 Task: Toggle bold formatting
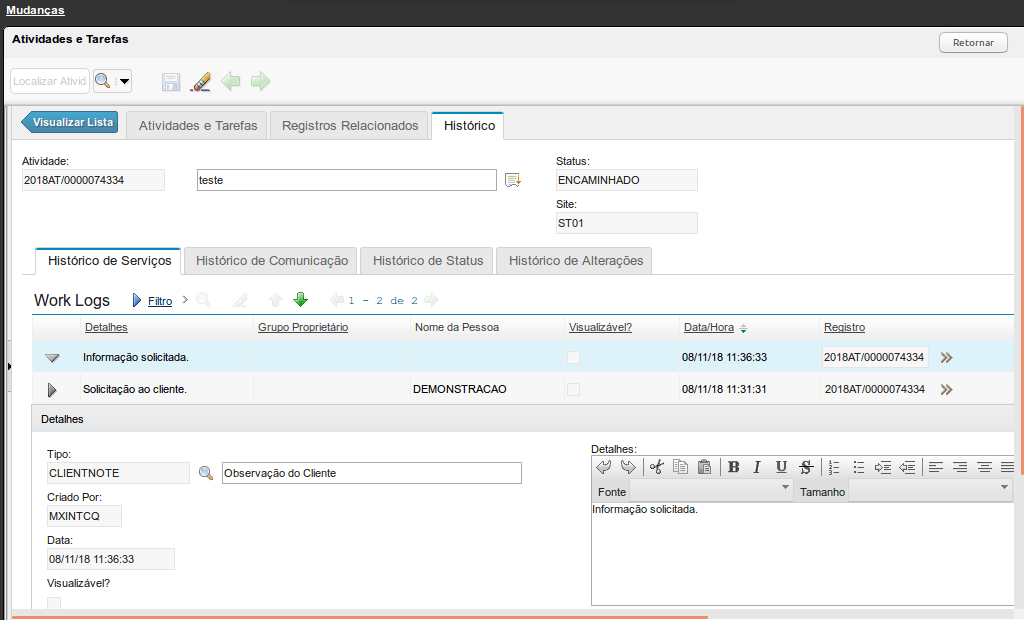[x=733, y=467]
